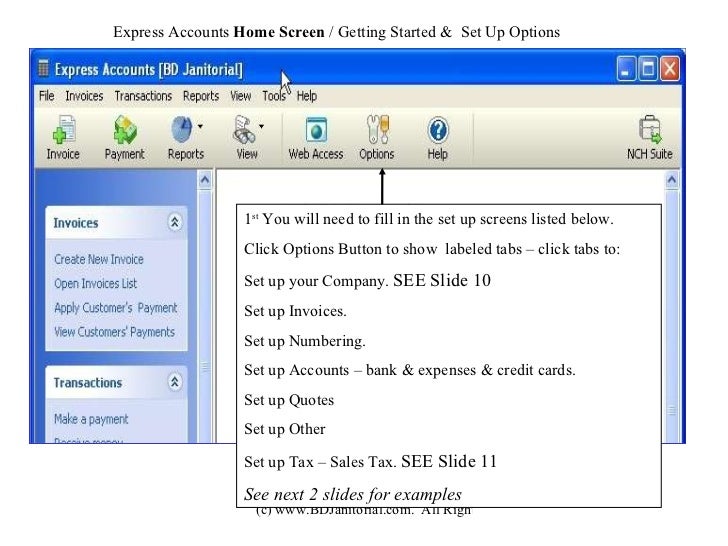Open the View menu in menu bar

[240, 96]
